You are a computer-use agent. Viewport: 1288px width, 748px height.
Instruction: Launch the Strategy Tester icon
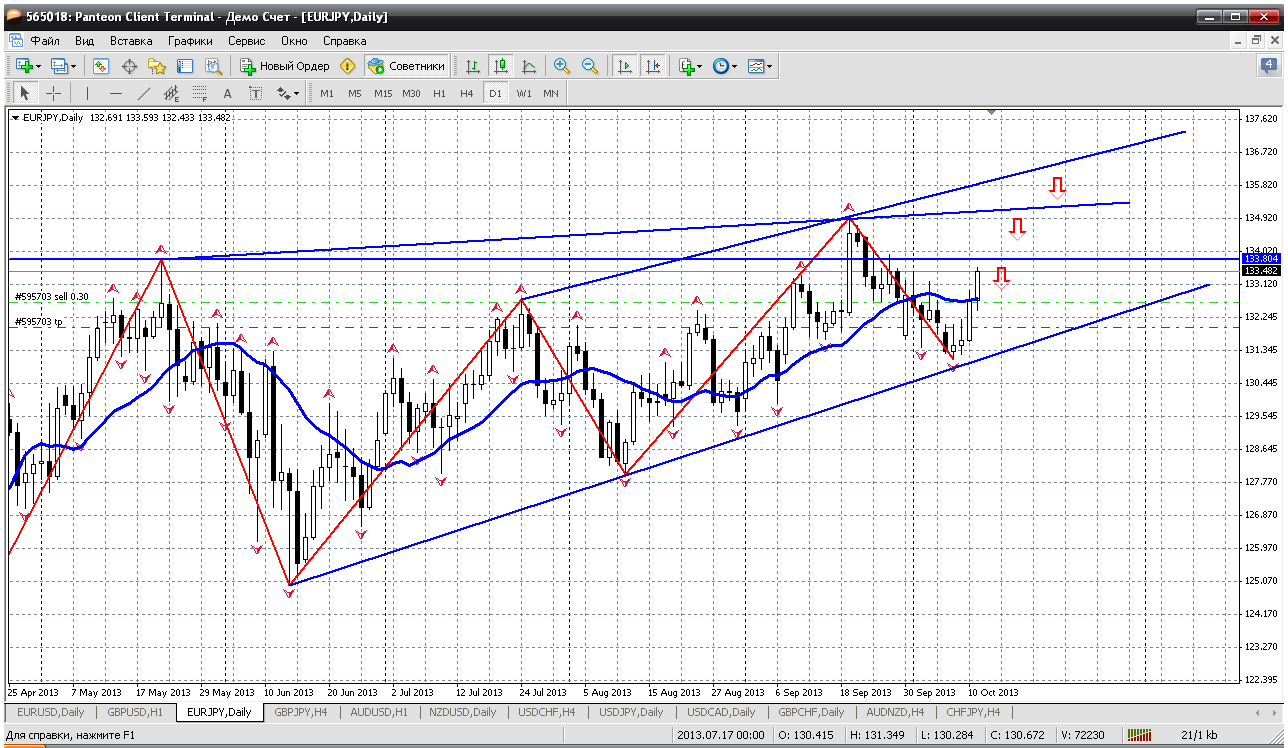(213, 66)
